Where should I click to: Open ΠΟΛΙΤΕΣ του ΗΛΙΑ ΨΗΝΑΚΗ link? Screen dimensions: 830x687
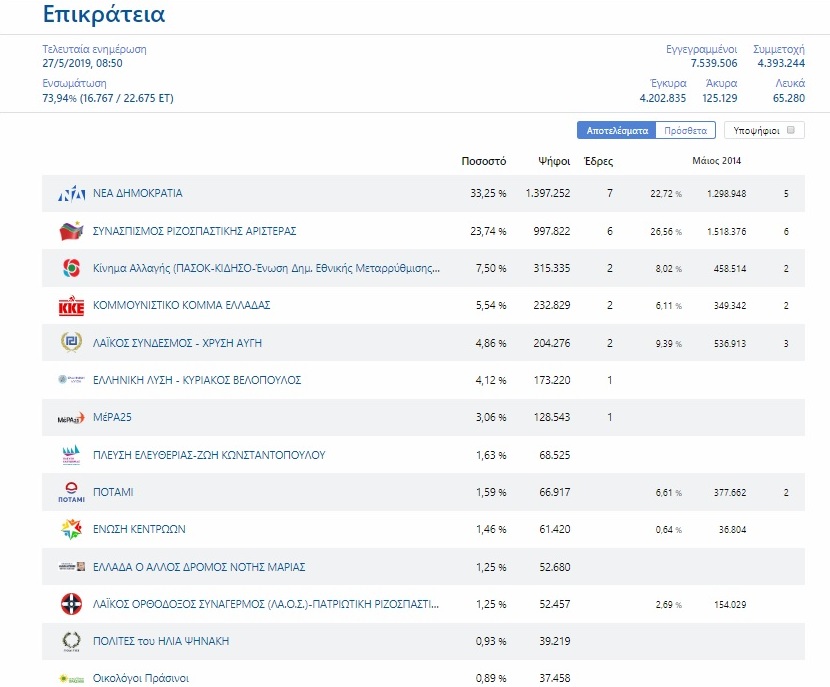click(161, 641)
